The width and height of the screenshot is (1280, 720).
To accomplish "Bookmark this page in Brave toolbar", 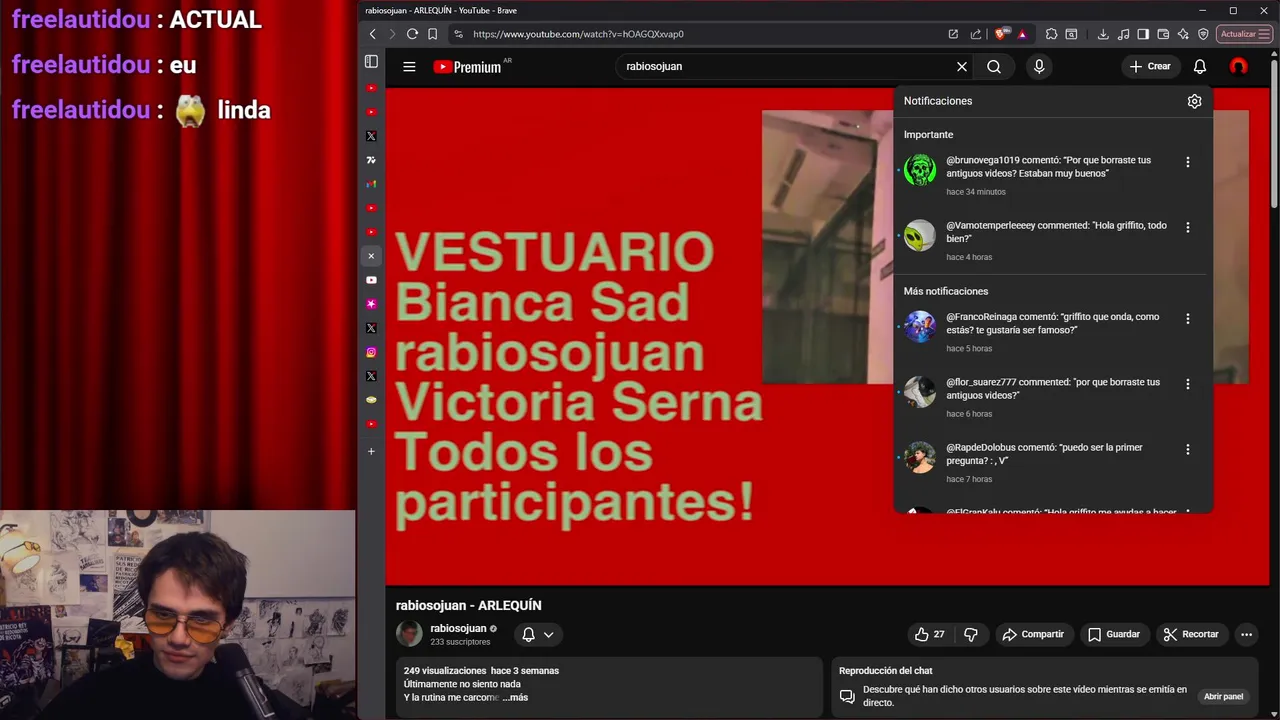I will pyautogui.click(x=433, y=34).
